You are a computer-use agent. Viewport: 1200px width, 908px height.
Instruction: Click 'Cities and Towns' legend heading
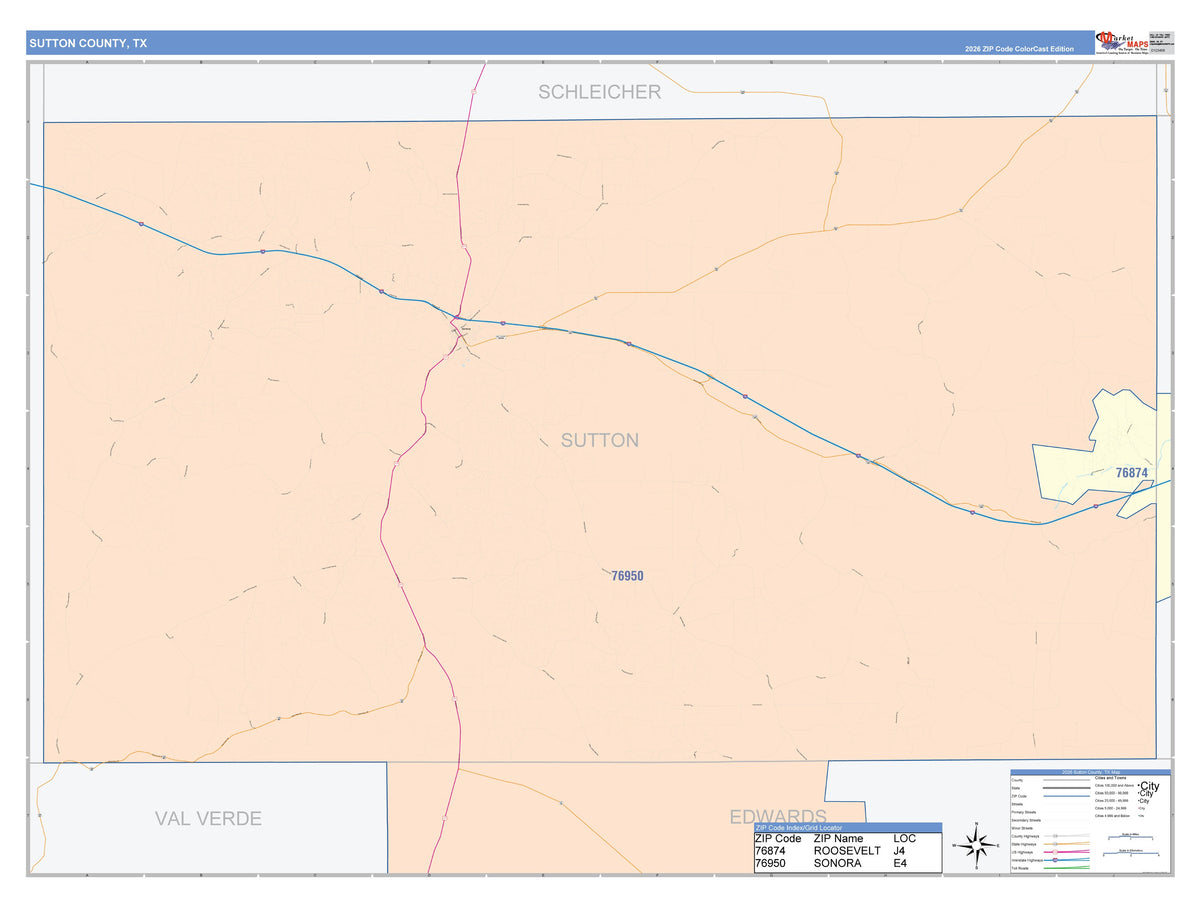pos(1110,778)
